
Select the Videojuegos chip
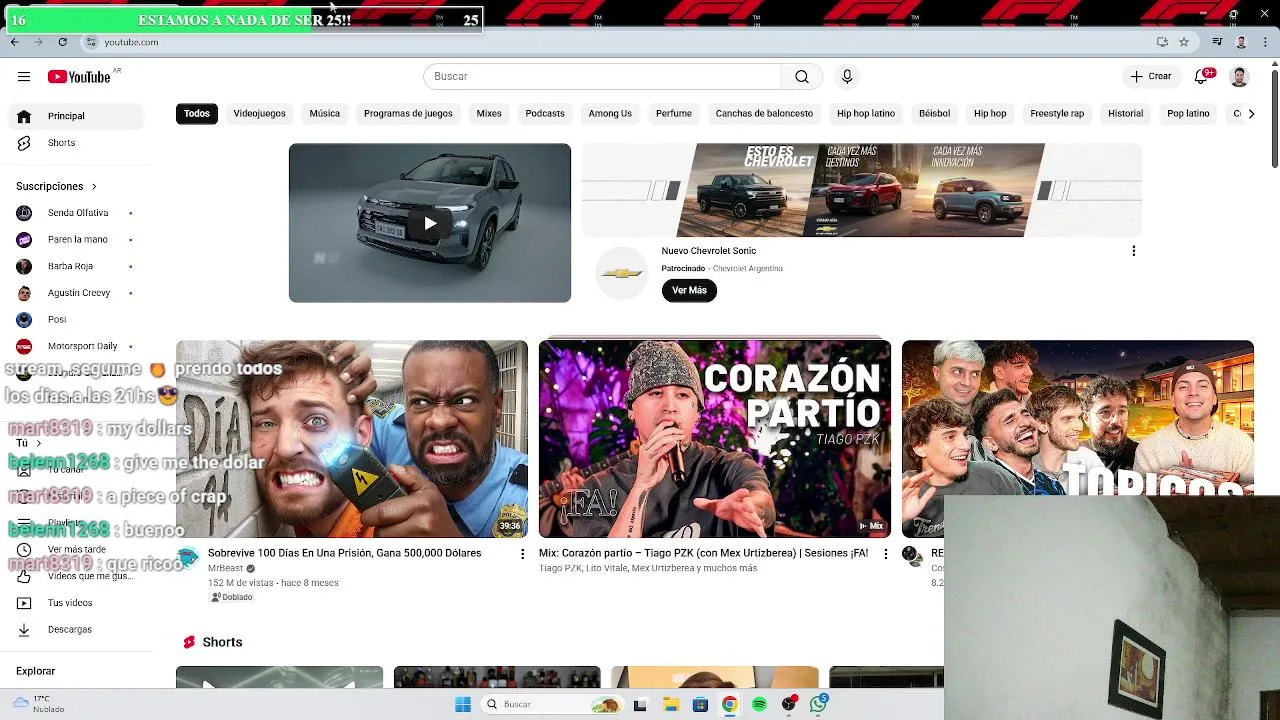click(260, 114)
